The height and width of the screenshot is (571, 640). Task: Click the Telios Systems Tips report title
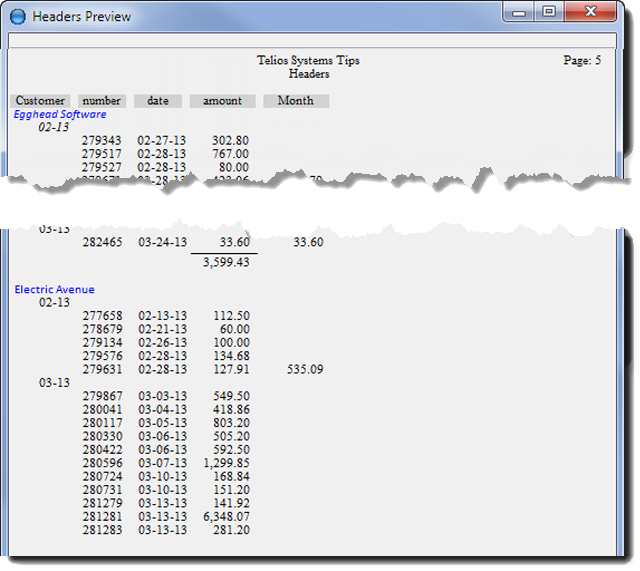[309, 61]
